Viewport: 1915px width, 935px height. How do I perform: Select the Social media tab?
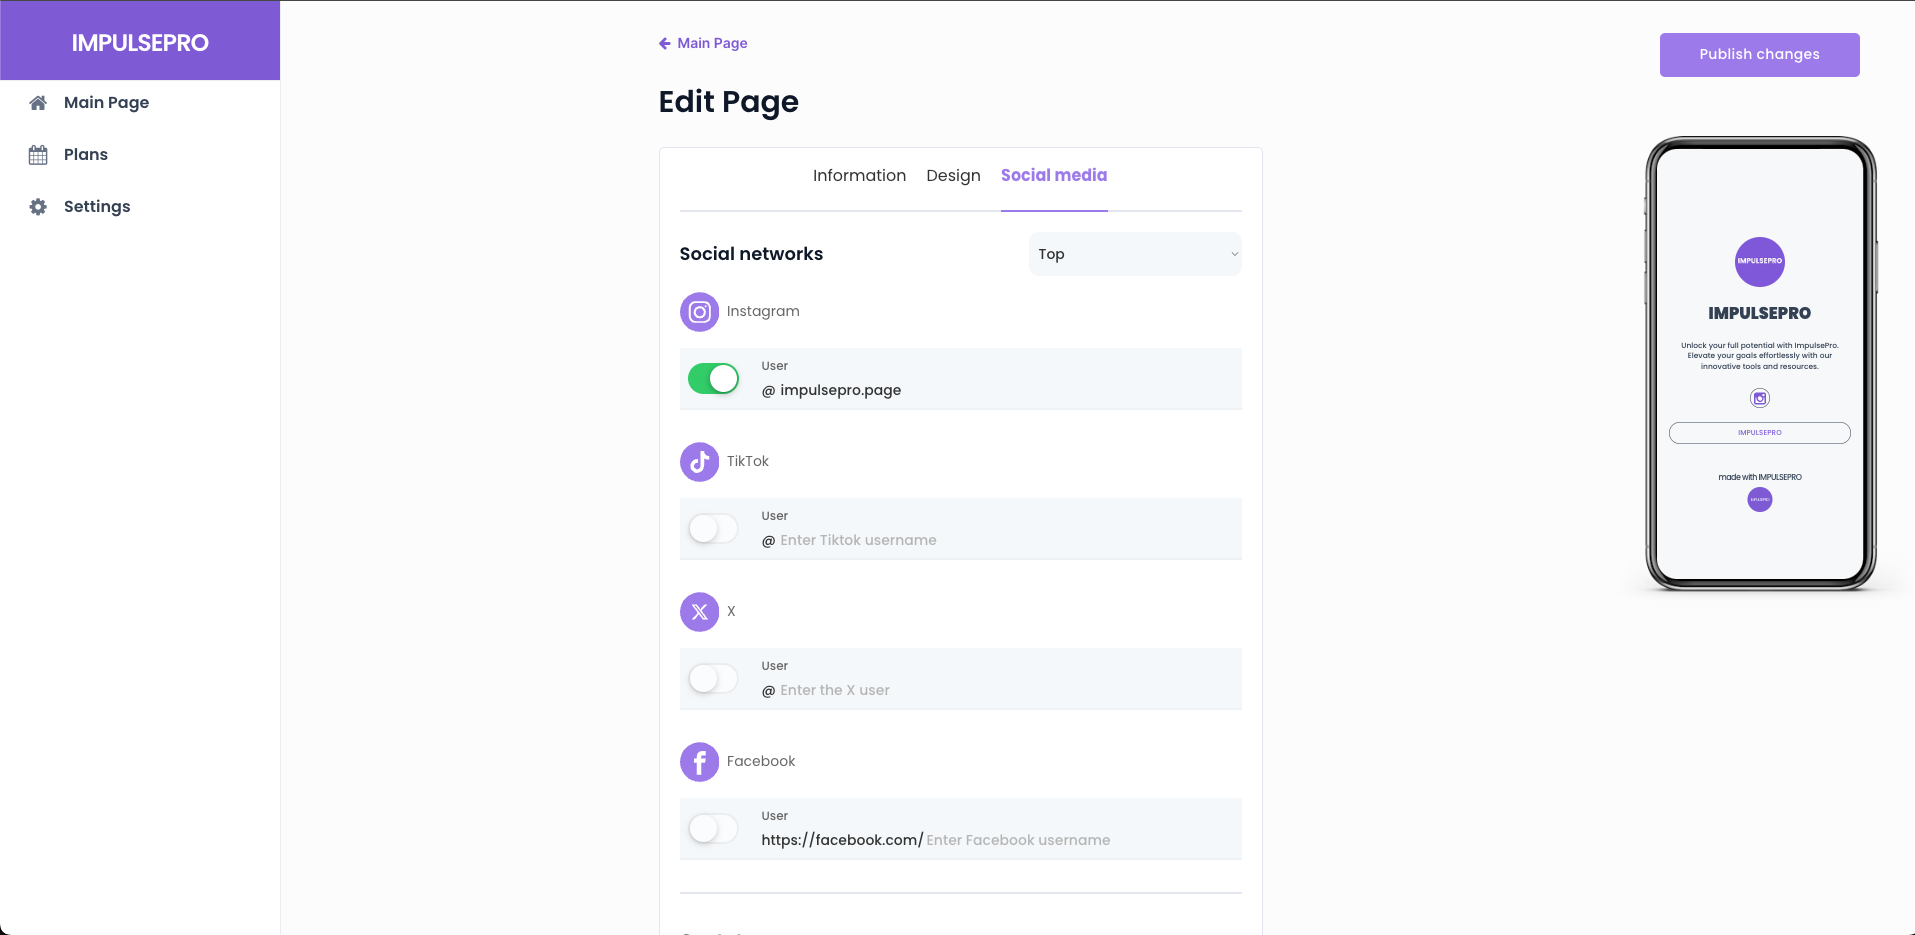(1054, 176)
